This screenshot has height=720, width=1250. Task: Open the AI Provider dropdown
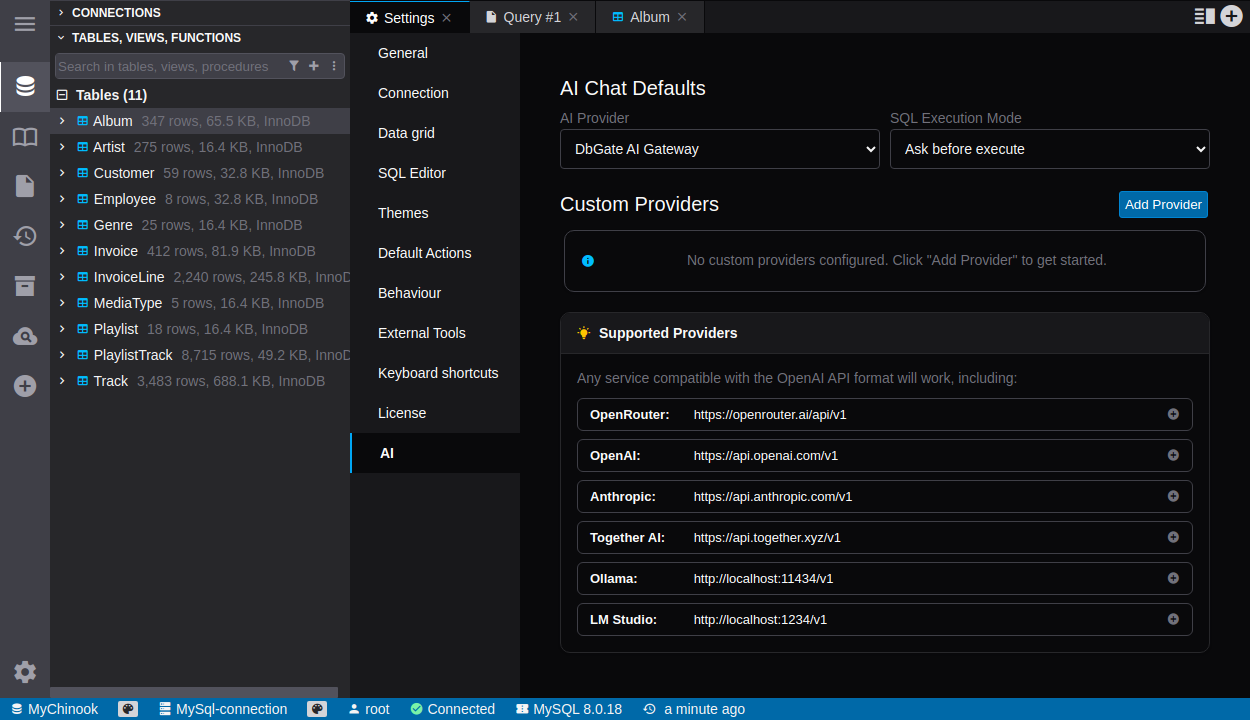click(719, 149)
